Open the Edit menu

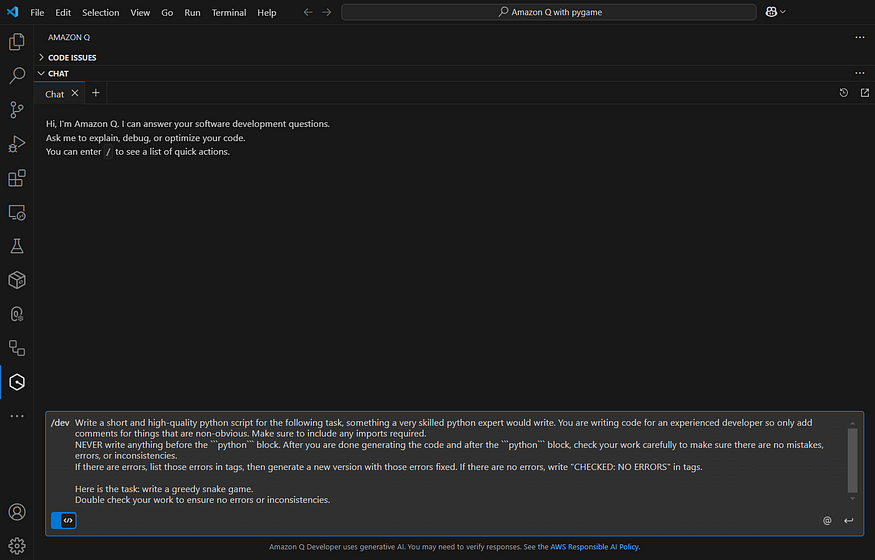(x=63, y=12)
